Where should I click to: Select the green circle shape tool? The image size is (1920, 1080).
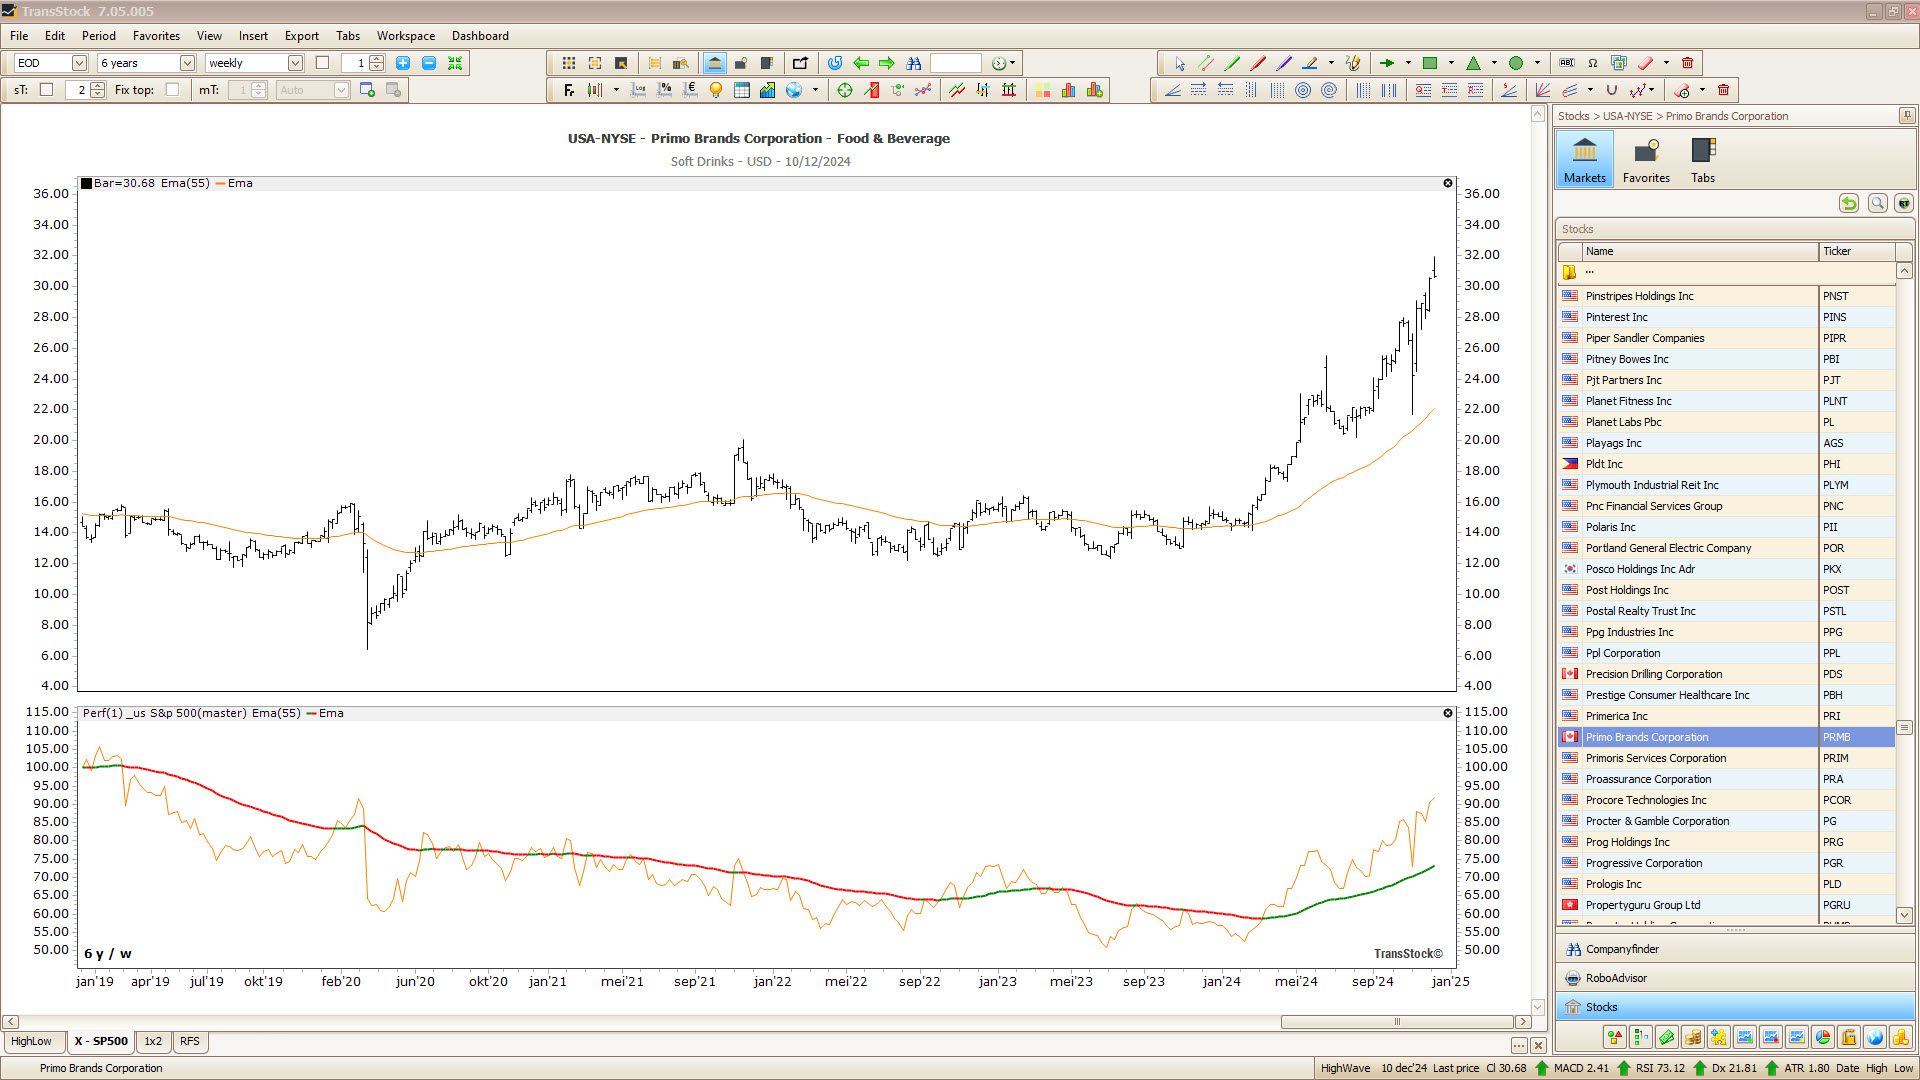pos(1516,63)
